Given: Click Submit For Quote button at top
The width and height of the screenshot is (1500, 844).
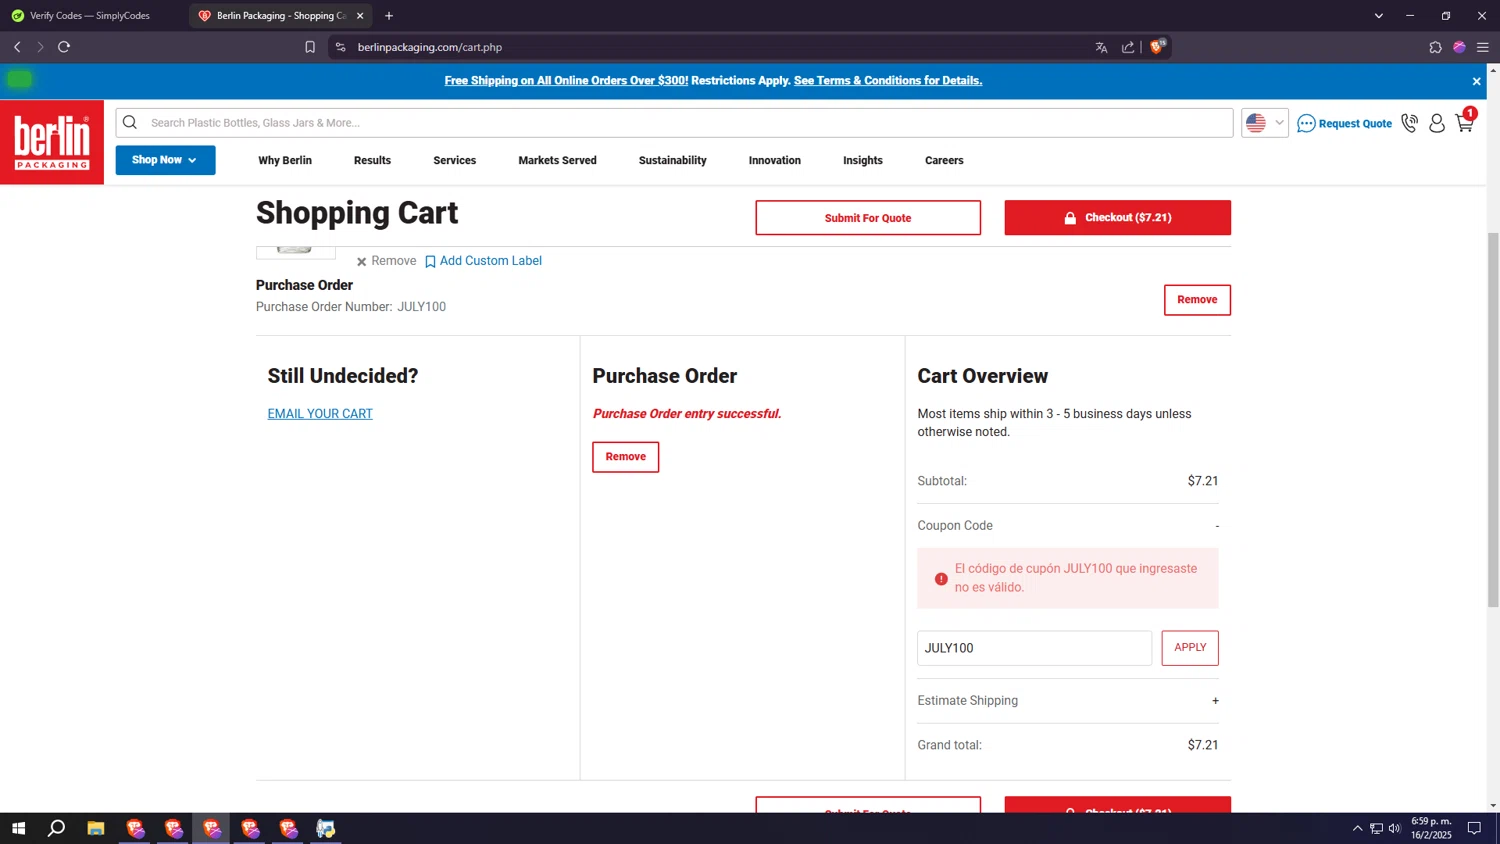Looking at the screenshot, I should coord(868,218).
